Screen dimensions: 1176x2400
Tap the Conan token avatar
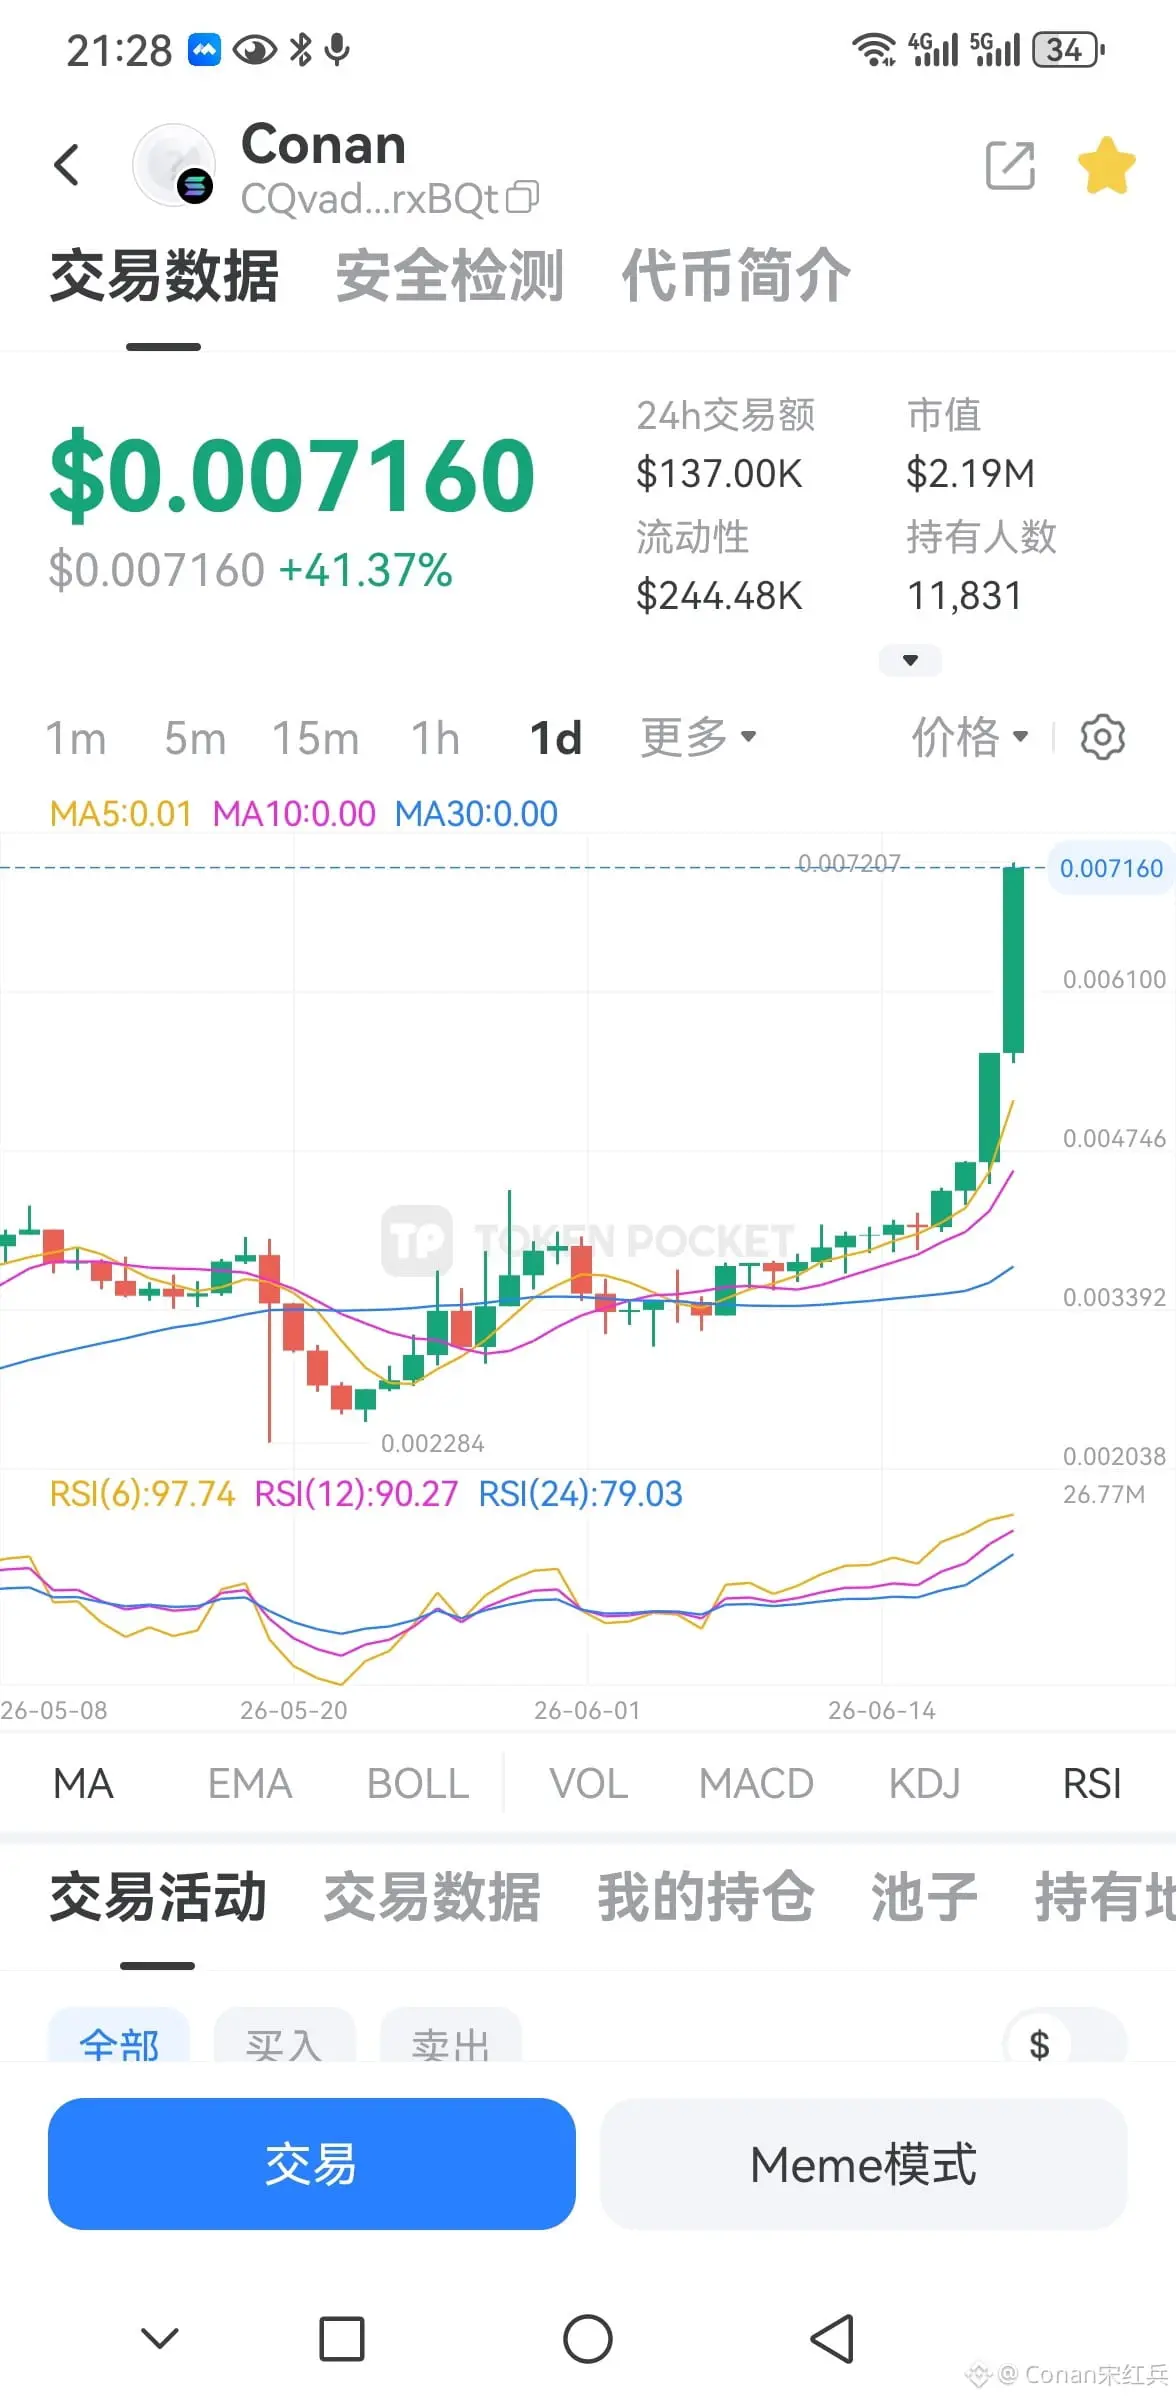pyautogui.click(x=174, y=165)
